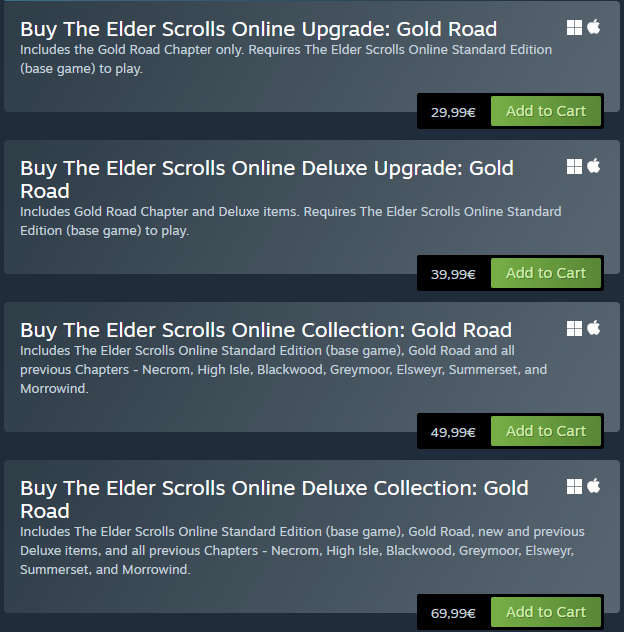Add the 39,99€ Deluxe Upgrade to cart

(x=546, y=273)
